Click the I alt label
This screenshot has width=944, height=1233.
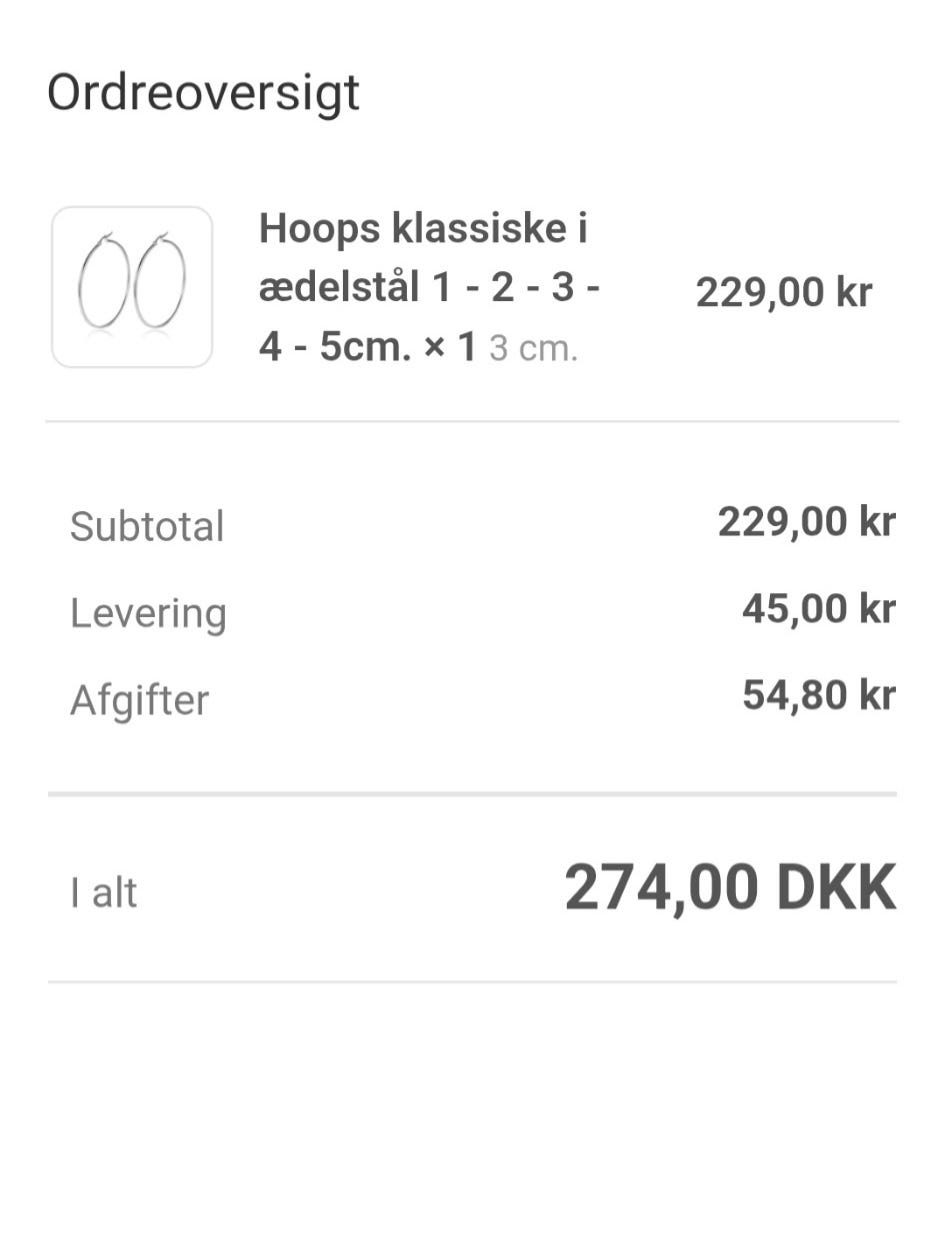pos(104,892)
